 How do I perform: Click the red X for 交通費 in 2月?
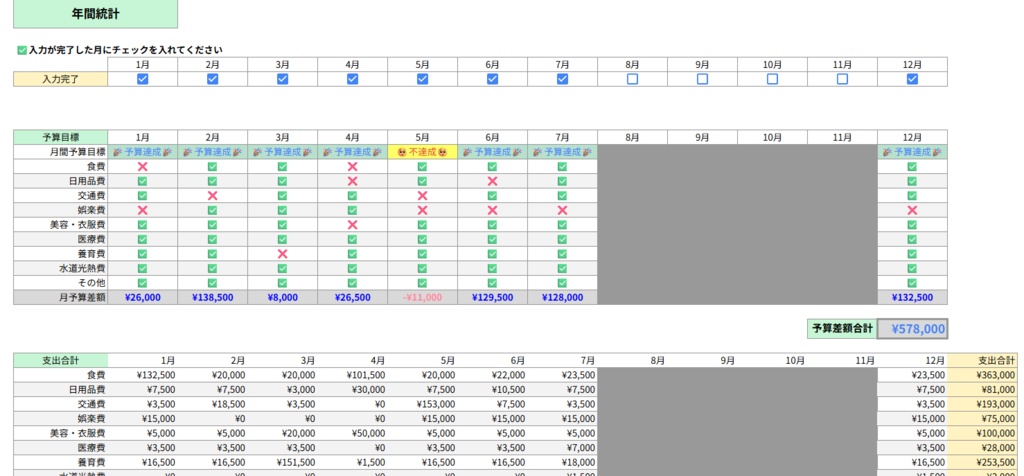212,196
